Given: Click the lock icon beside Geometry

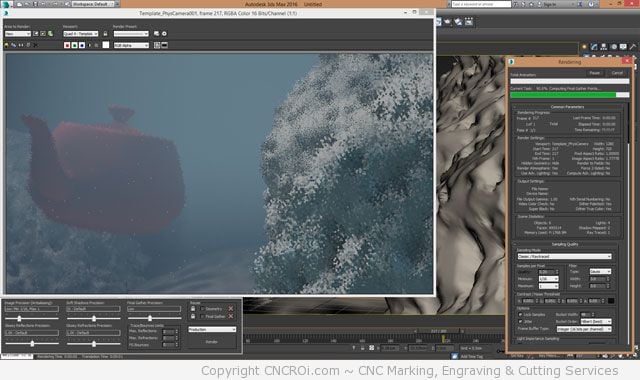Looking at the screenshot, I should [x=193, y=309].
